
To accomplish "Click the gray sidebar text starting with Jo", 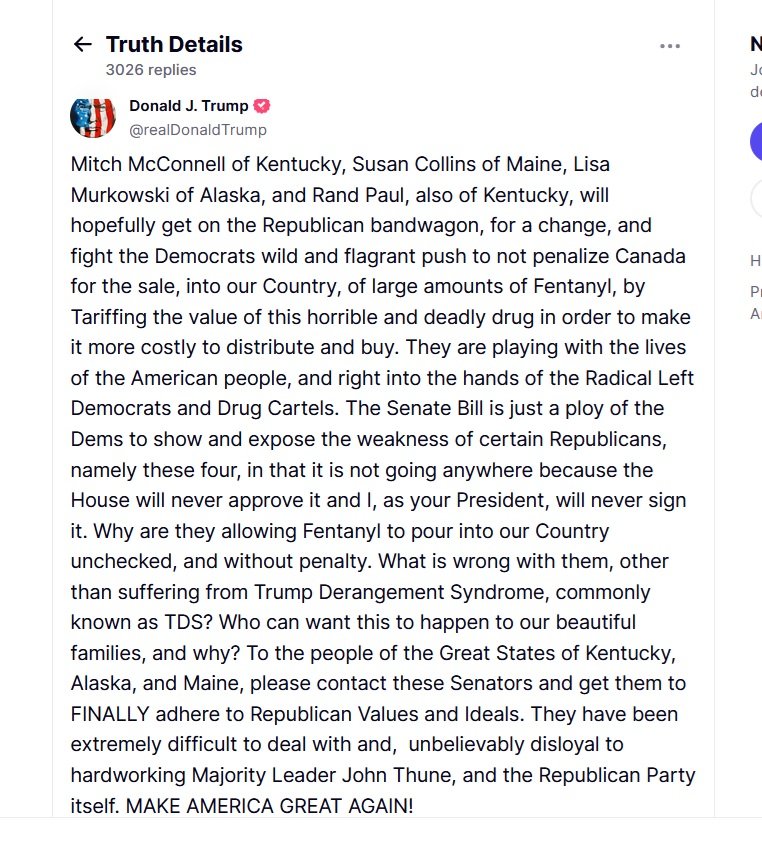I will coord(755,70).
